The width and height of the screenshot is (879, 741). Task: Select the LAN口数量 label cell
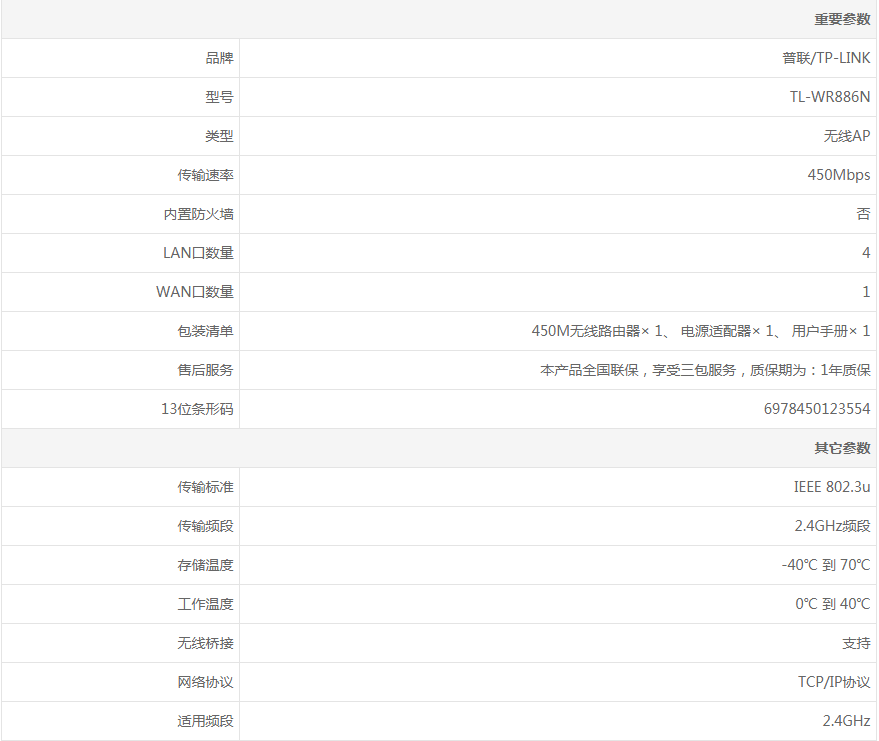tap(121, 253)
